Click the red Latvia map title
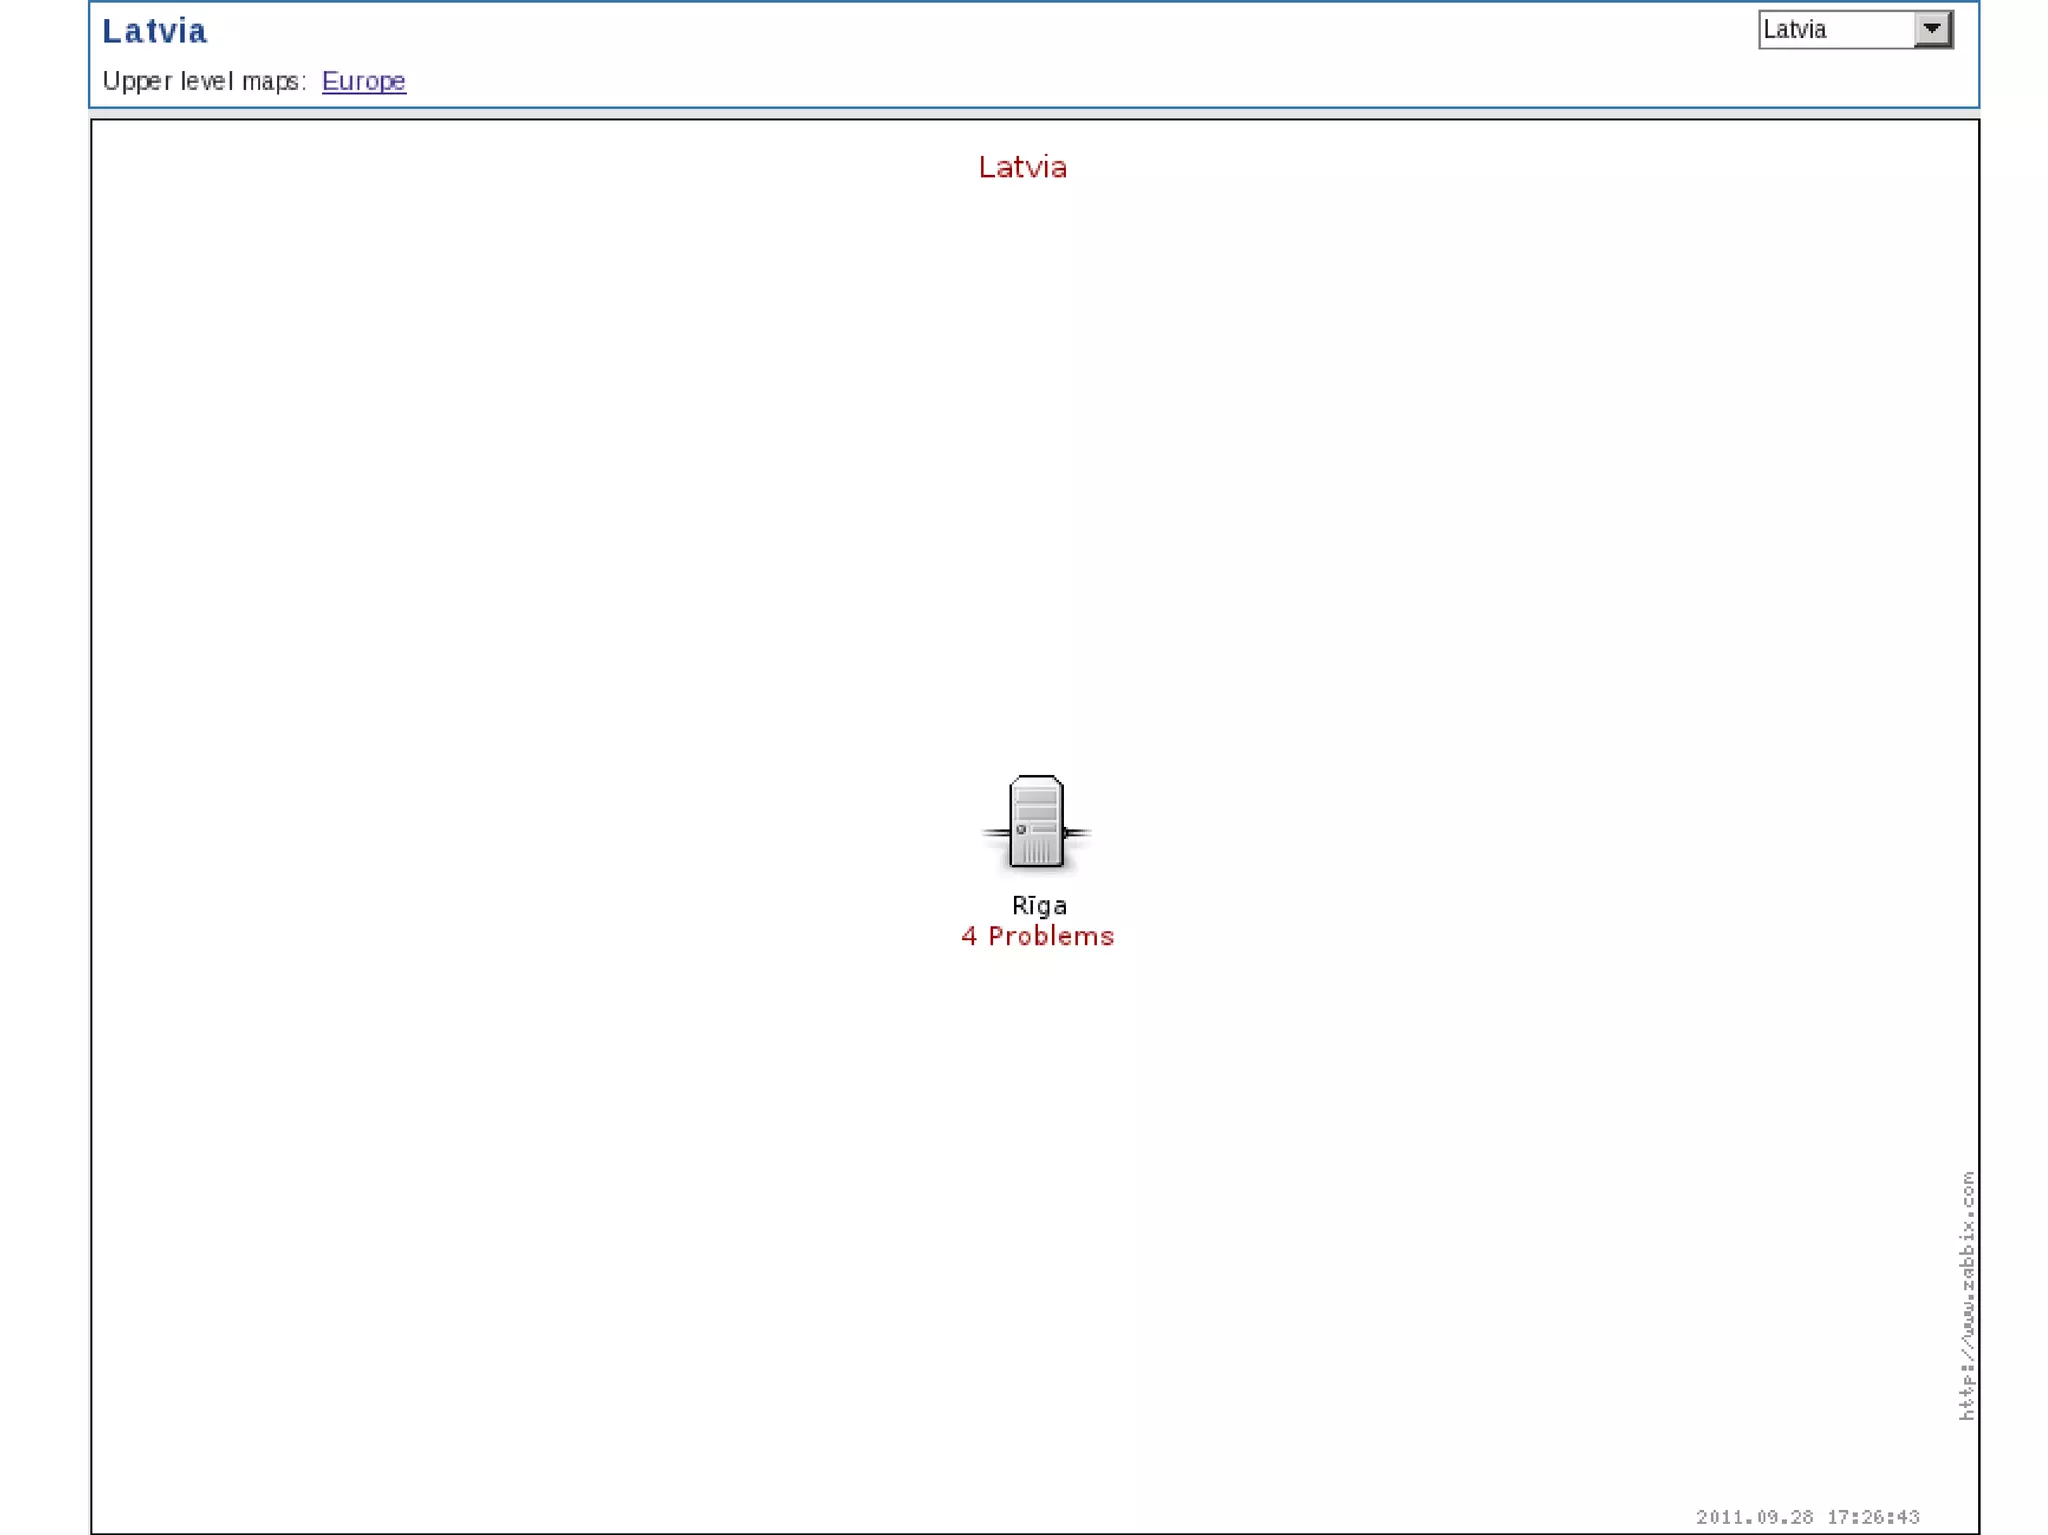The image size is (2048, 1535). coord(1022,167)
